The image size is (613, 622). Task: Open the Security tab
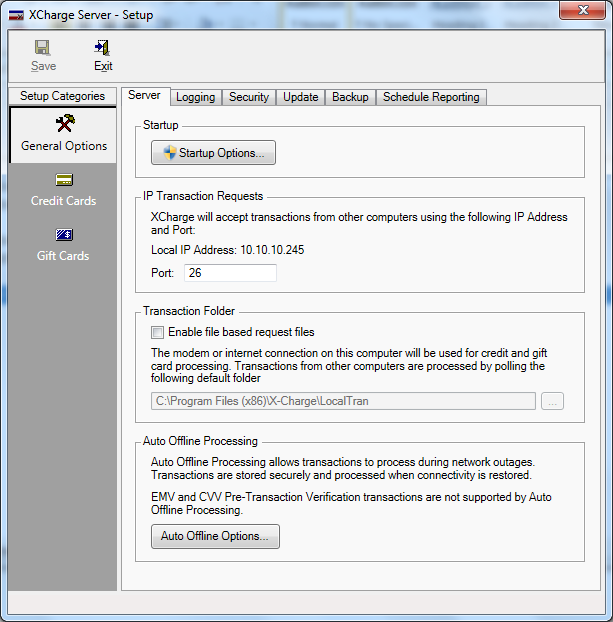249,97
